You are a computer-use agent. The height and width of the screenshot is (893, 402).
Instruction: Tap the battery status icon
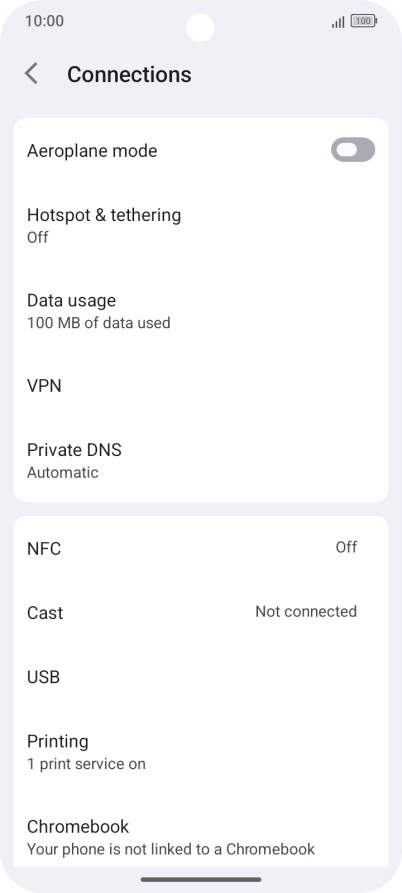[x=363, y=21]
